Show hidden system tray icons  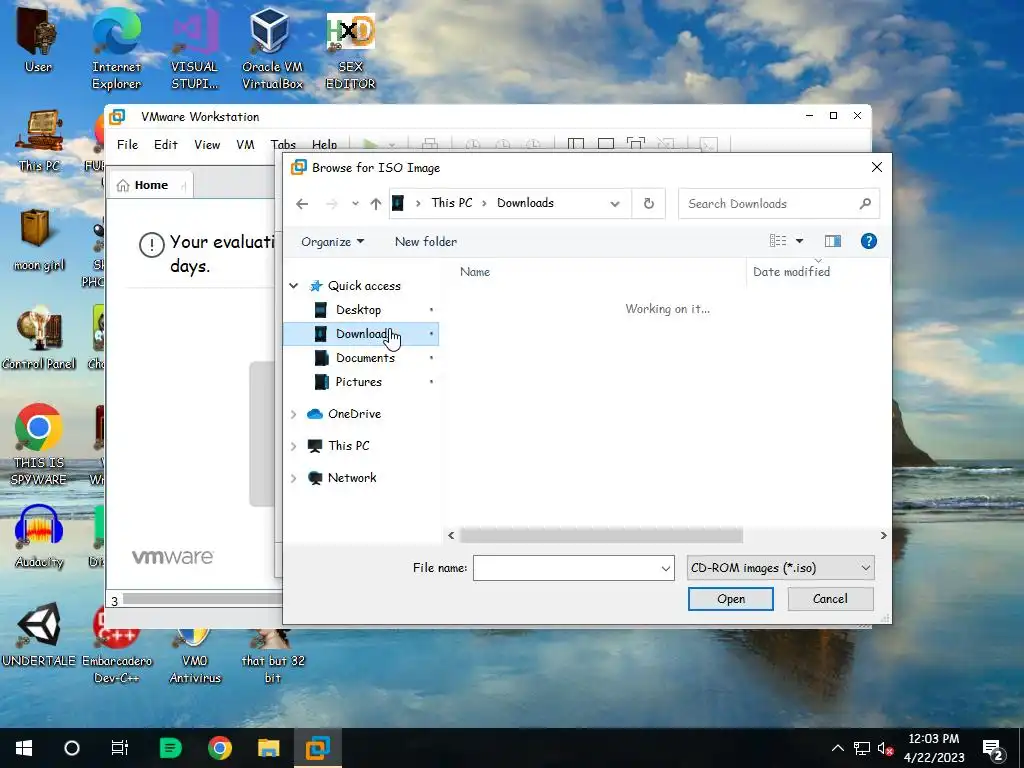click(837, 748)
